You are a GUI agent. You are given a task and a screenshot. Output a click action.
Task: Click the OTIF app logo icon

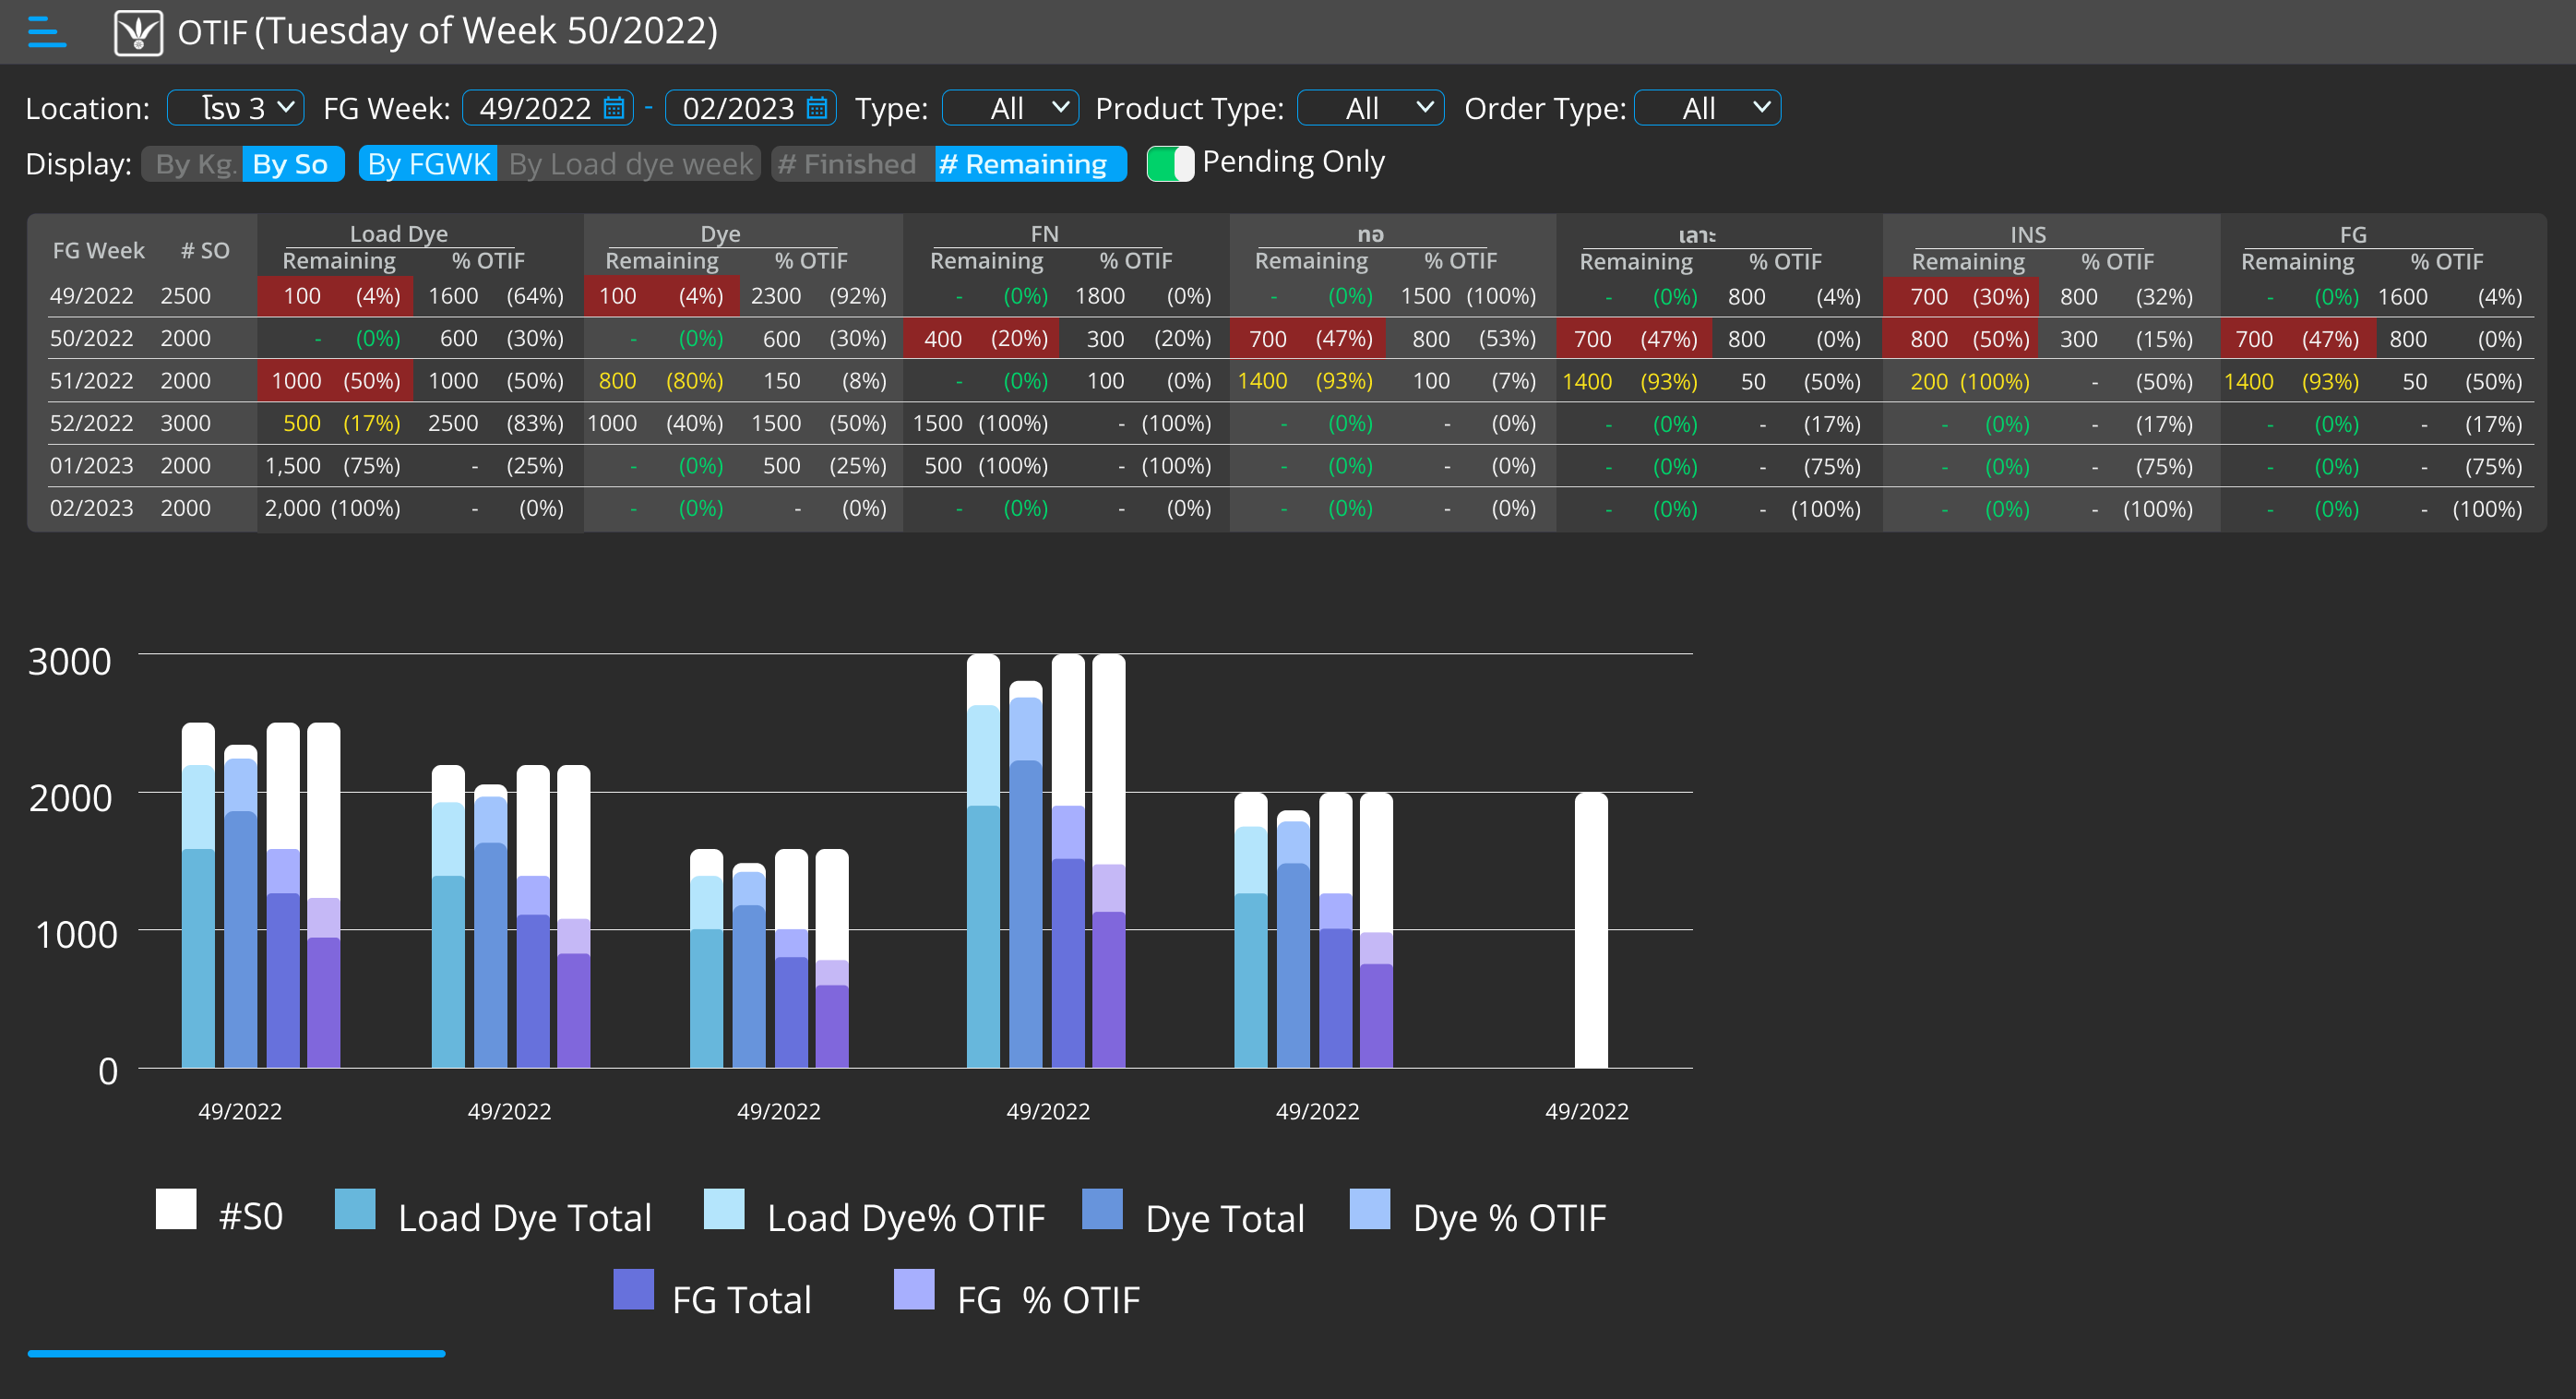point(138,32)
